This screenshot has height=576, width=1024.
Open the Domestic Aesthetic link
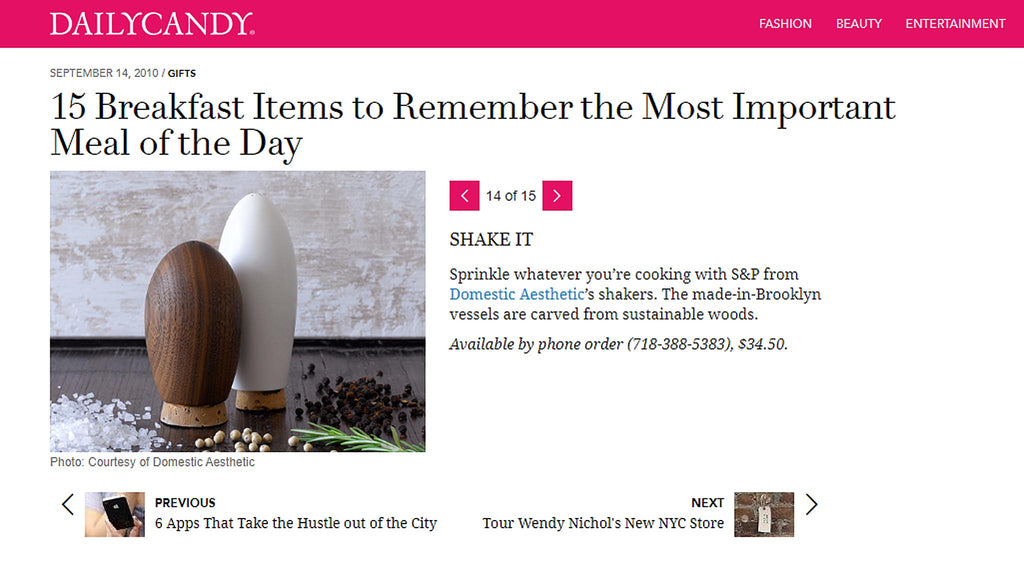pos(516,294)
